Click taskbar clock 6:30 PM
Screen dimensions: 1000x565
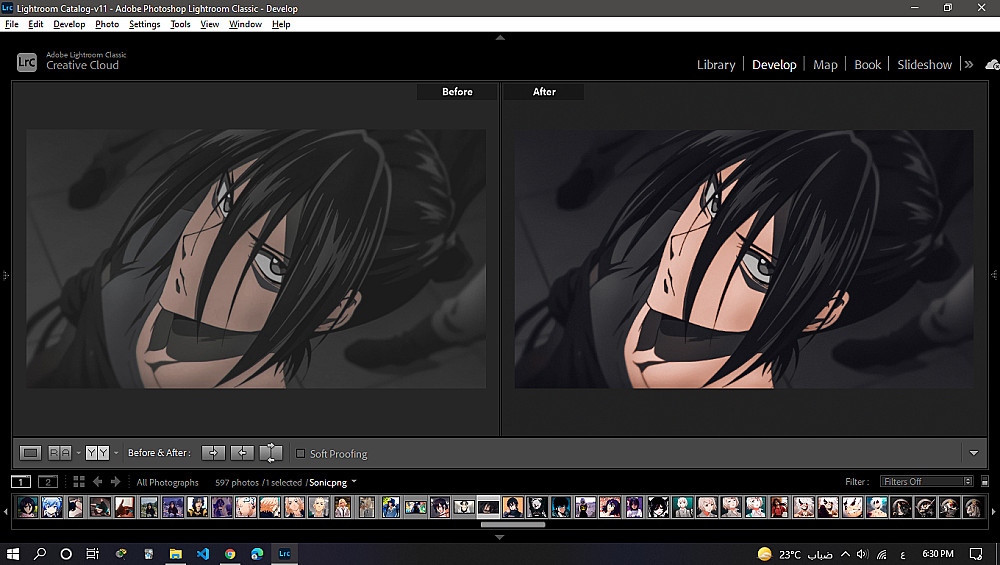point(938,554)
